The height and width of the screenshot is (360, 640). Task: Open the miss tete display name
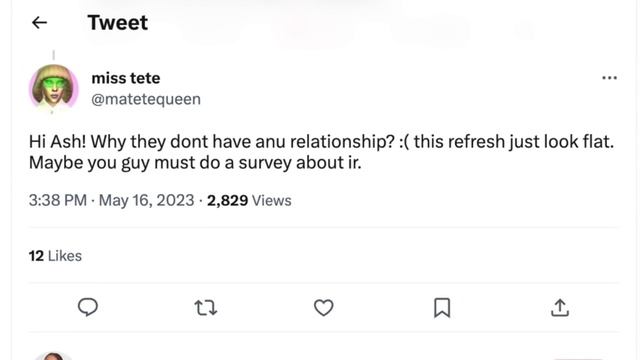coord(126,78)
